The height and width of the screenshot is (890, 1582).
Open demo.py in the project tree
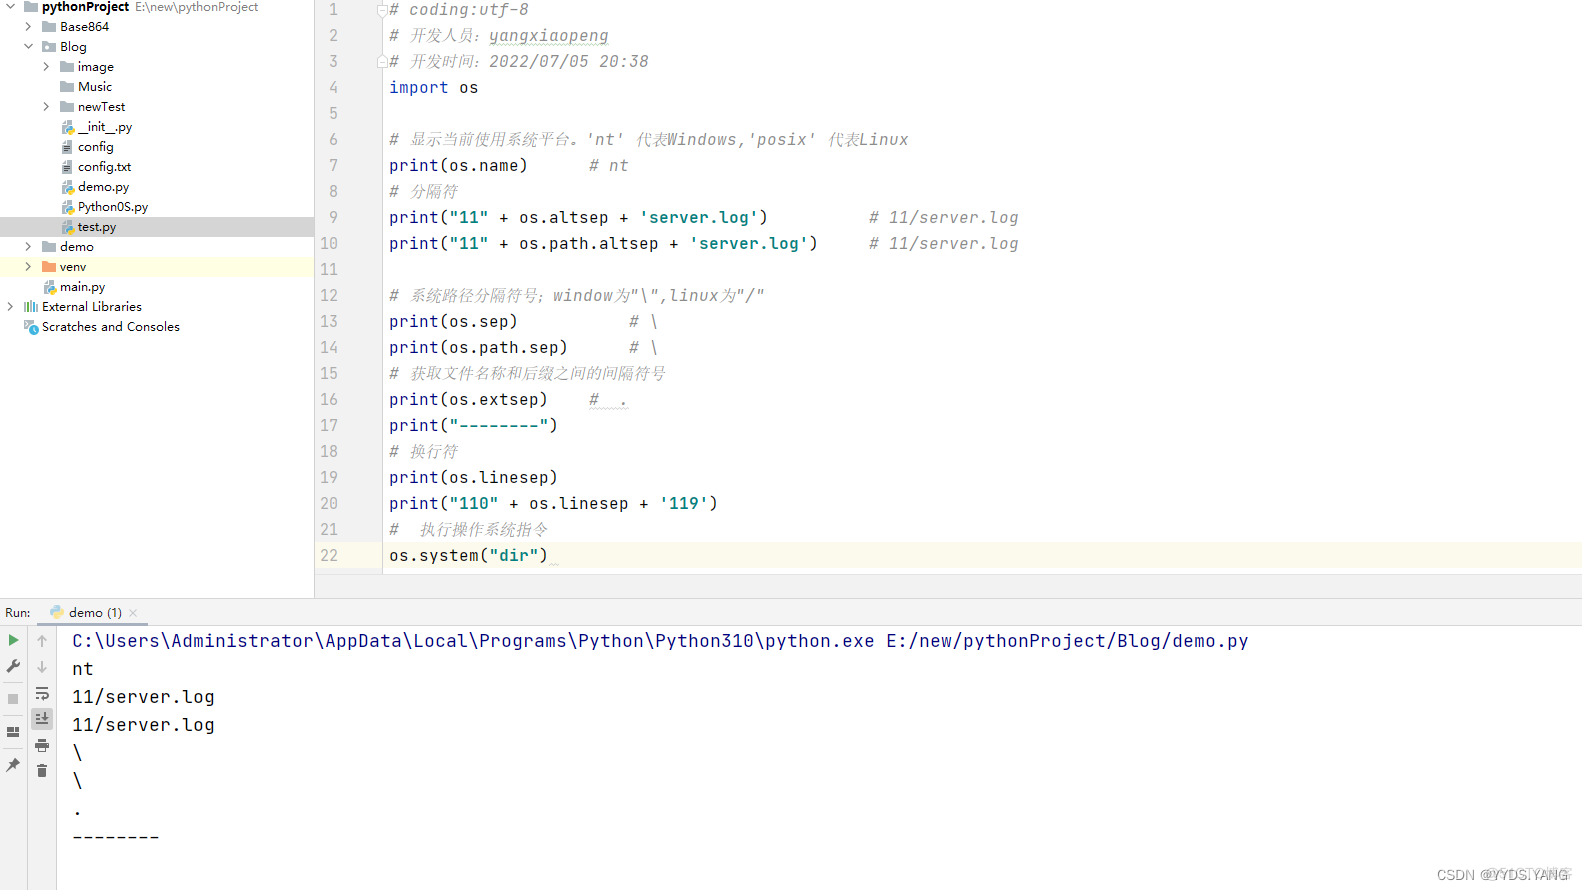click(103, 187)
